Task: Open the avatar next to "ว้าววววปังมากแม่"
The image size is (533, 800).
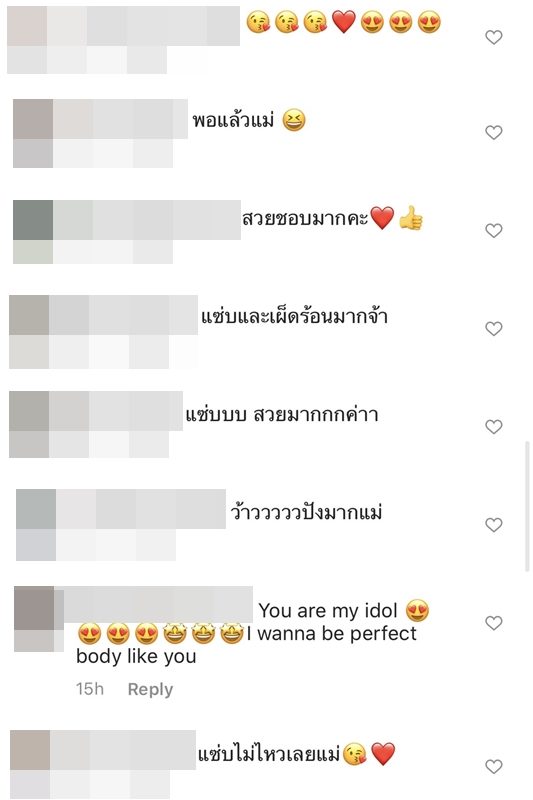Action: (x=36, y=525)
